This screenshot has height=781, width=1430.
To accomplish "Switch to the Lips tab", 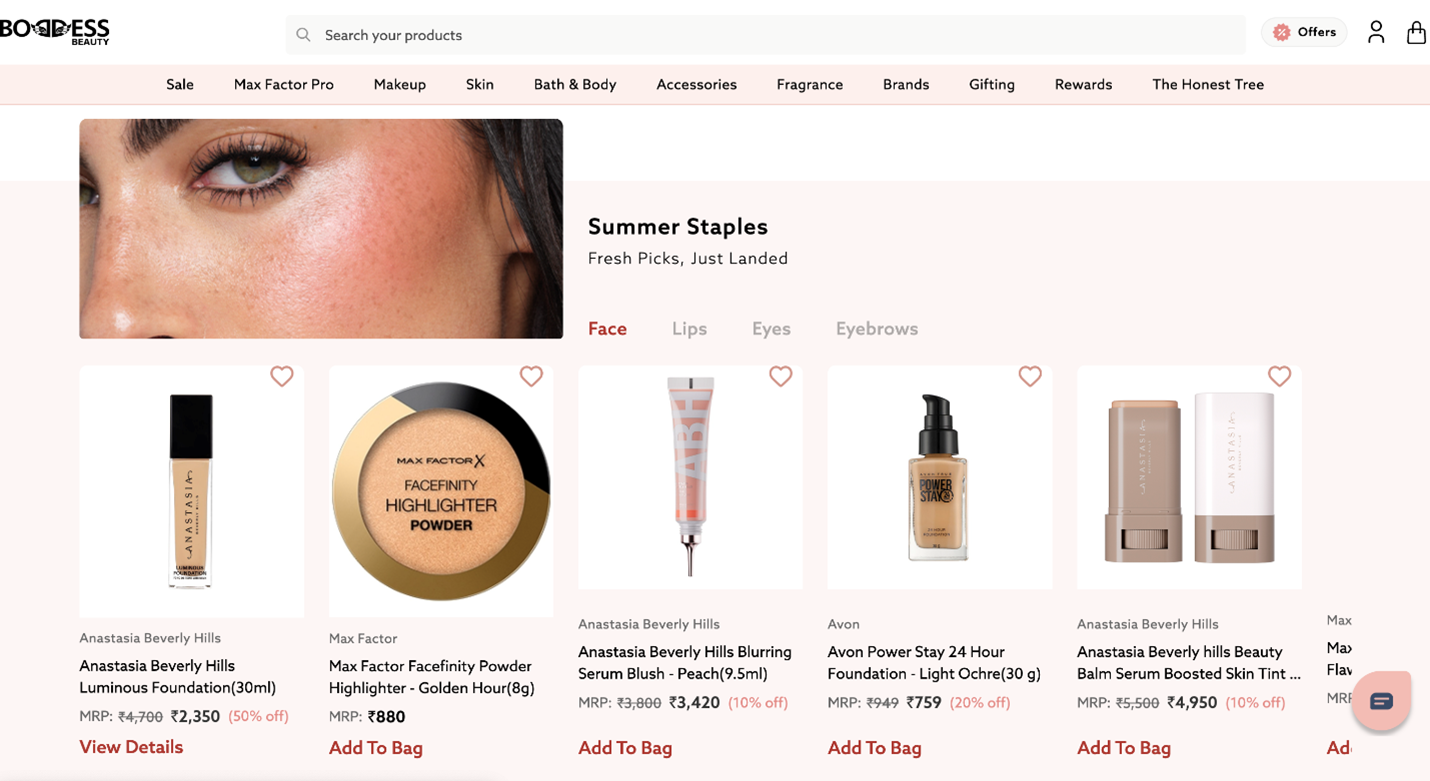I will click(x=689, y=328).
